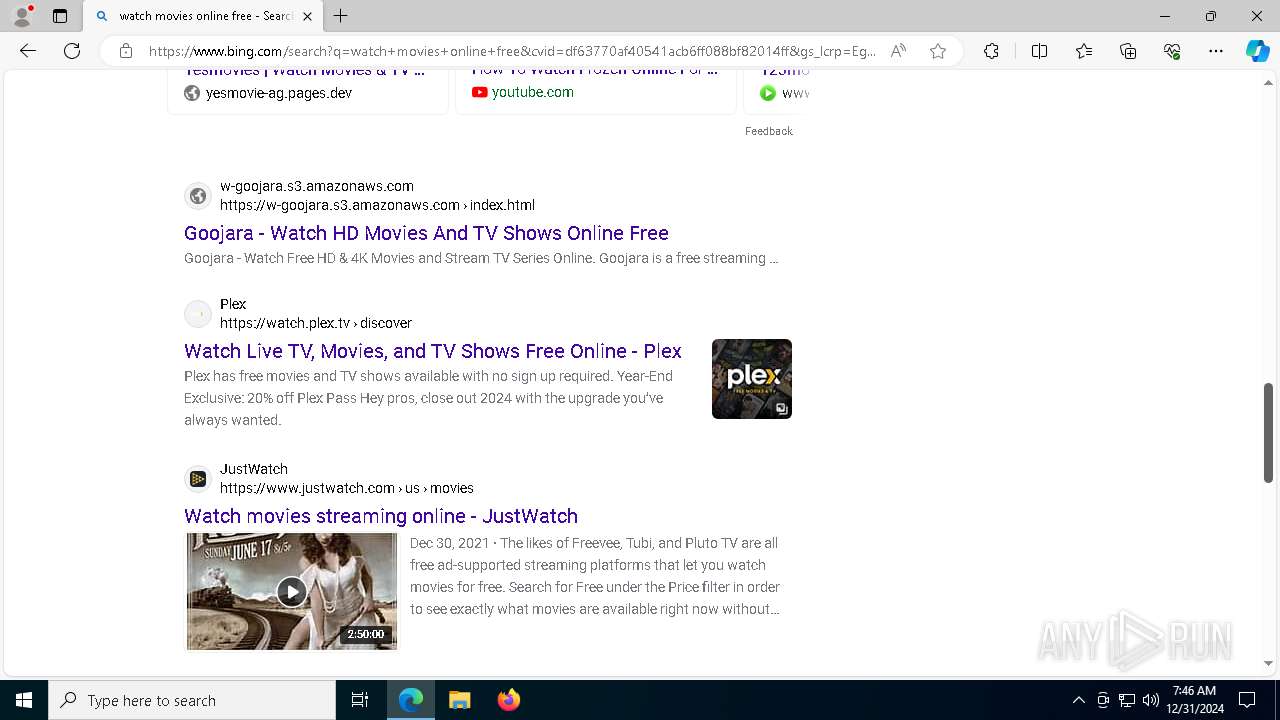Open w-goojara.s3.amazonaws.com URL link
The width and height of the screenshot is (1280, 720).
[377, 205]
